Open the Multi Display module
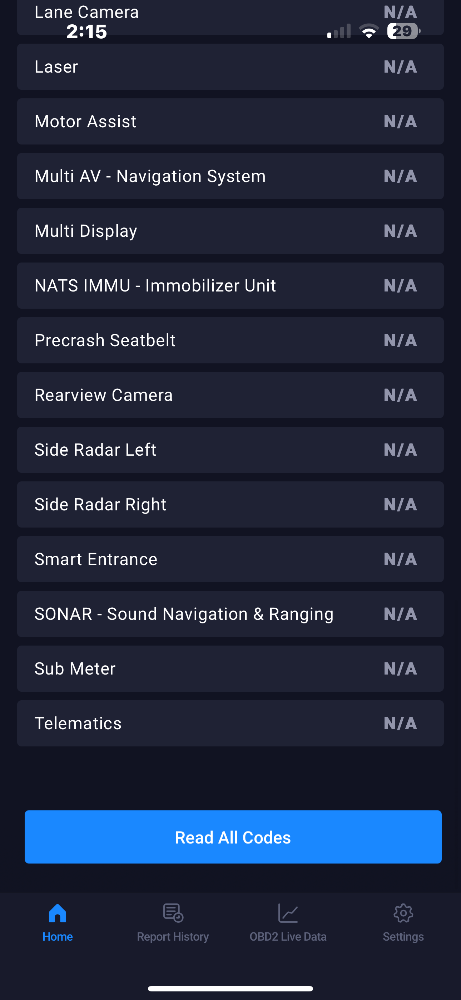The image size is (461, 1000). point(230,231)
